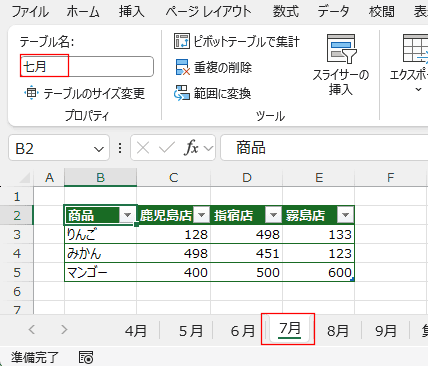Screen dimensions: 428x366
Task: Select column B header
Action: (x=100, y=177)
